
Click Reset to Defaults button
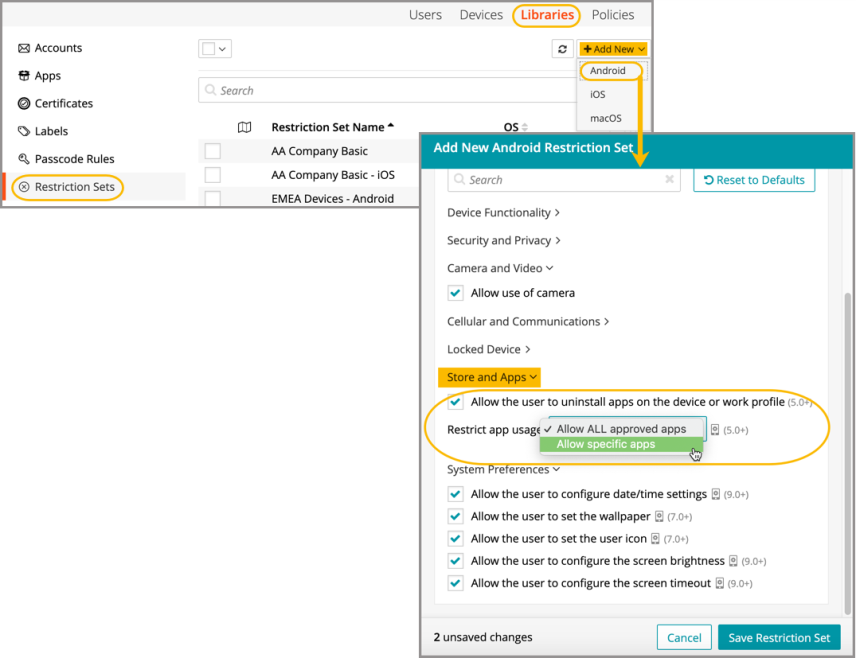coord(754,180)
